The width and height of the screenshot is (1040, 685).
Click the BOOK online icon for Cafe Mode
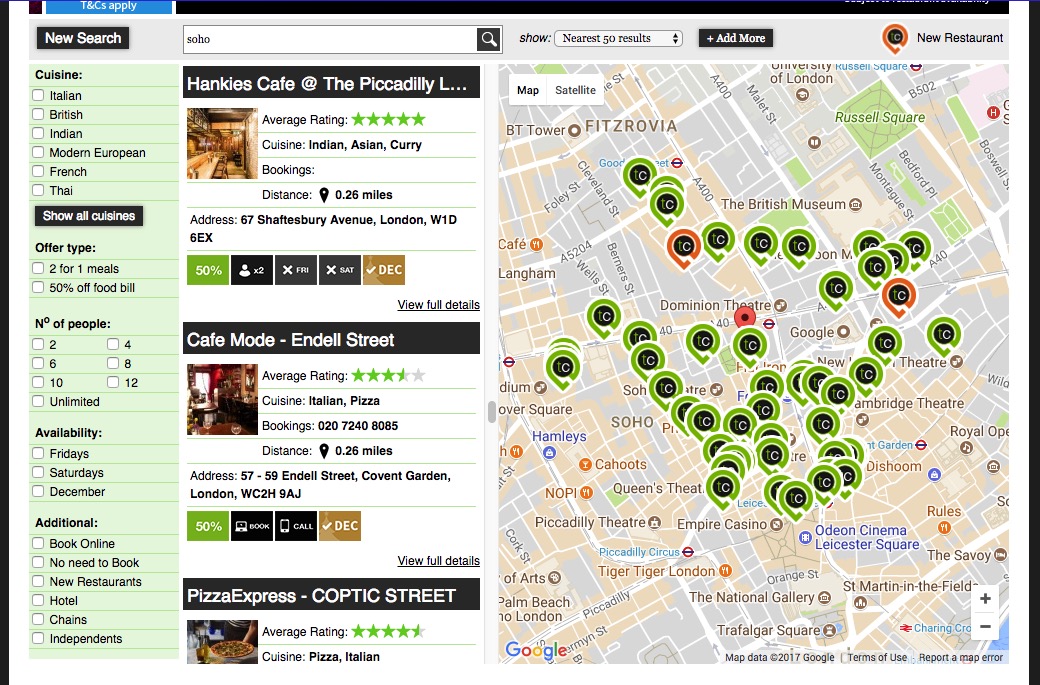(x=251, y=526)
